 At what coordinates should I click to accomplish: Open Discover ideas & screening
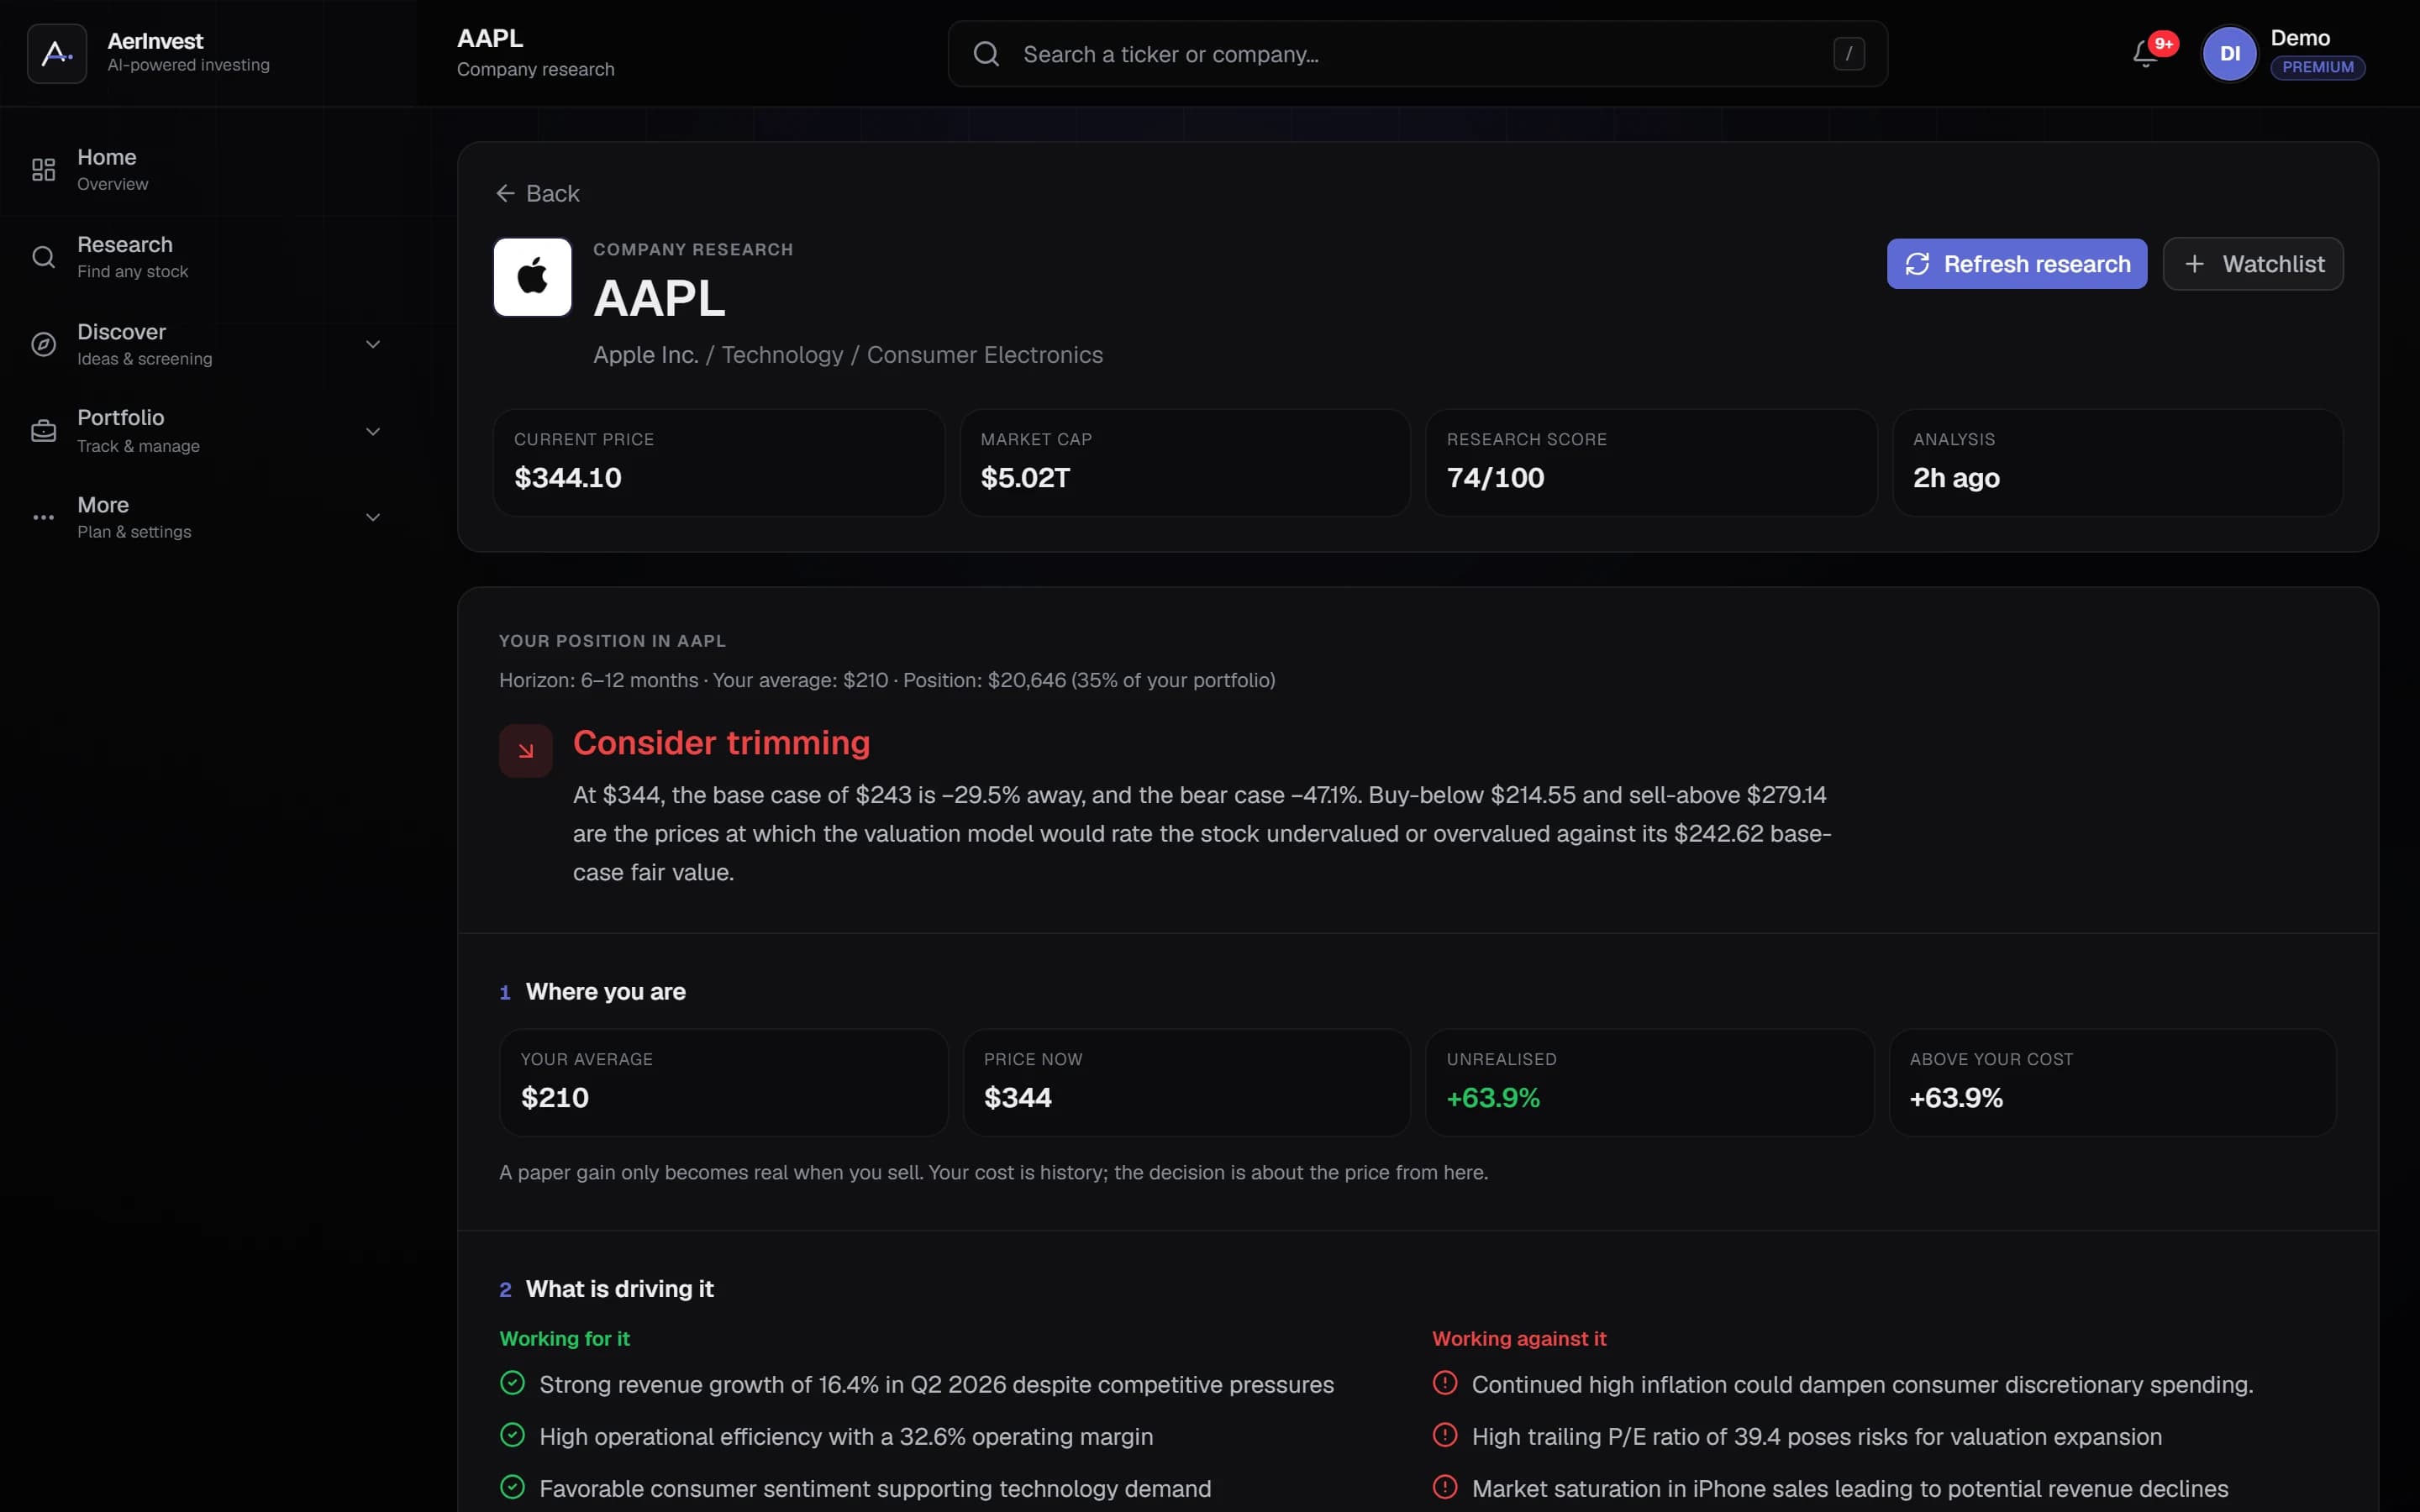(x=208, y=344)
